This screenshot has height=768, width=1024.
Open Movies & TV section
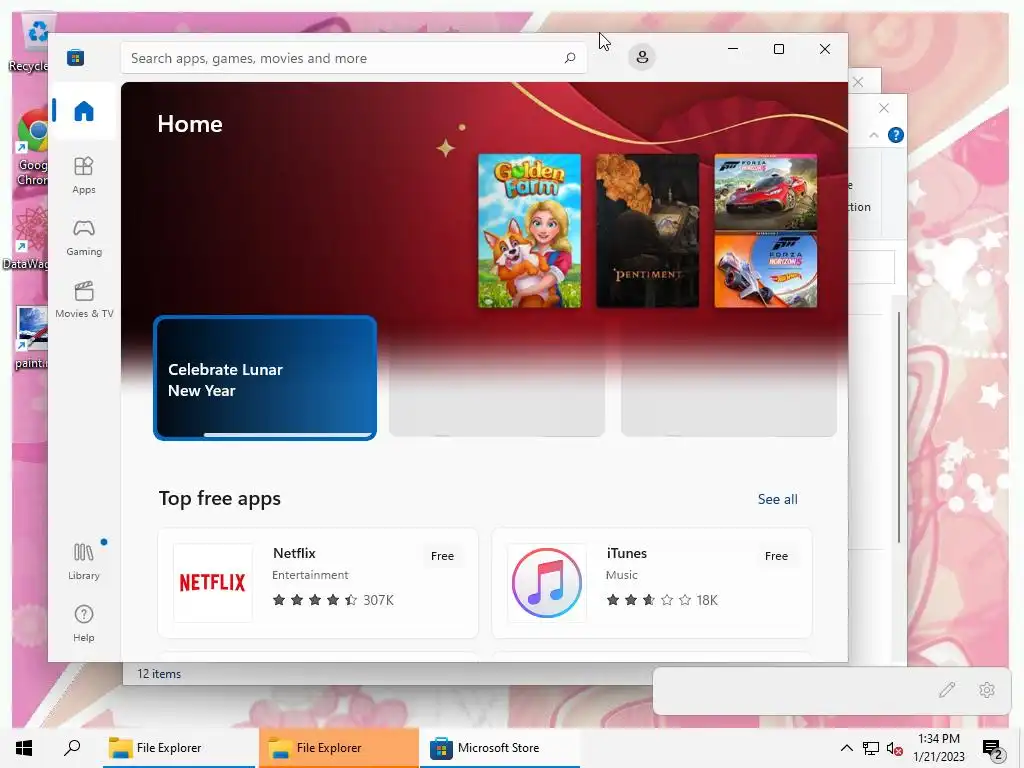pyautogui.click(x=84, y=300)
